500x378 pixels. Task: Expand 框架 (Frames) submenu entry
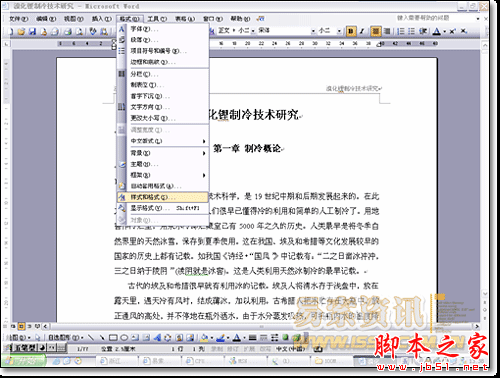tap(163, 175)
